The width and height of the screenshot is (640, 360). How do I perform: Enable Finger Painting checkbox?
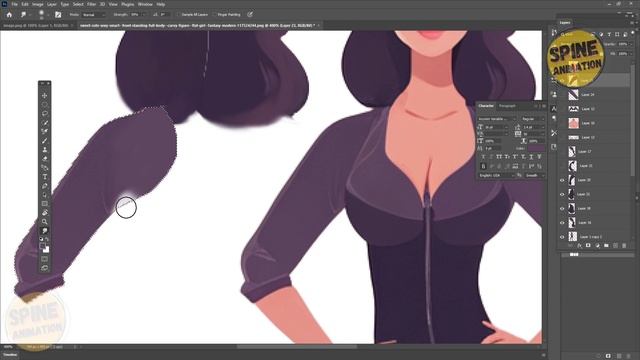click(214, 15)
